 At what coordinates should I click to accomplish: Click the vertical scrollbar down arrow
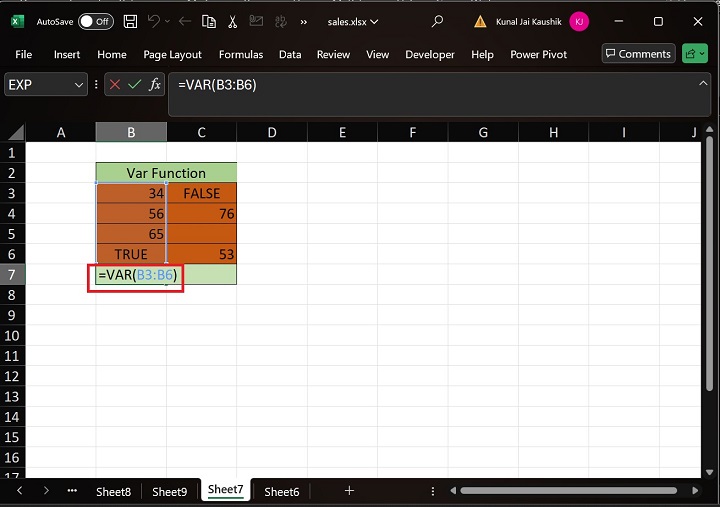[709, 472]
